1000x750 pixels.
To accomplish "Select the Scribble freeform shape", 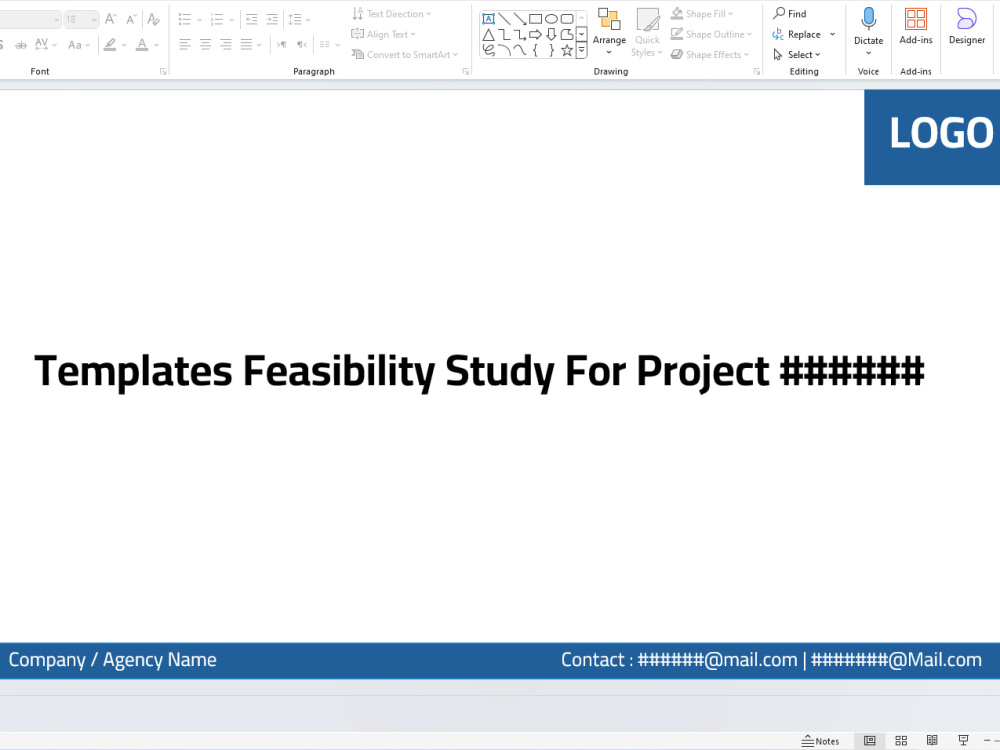I will 489,50.
